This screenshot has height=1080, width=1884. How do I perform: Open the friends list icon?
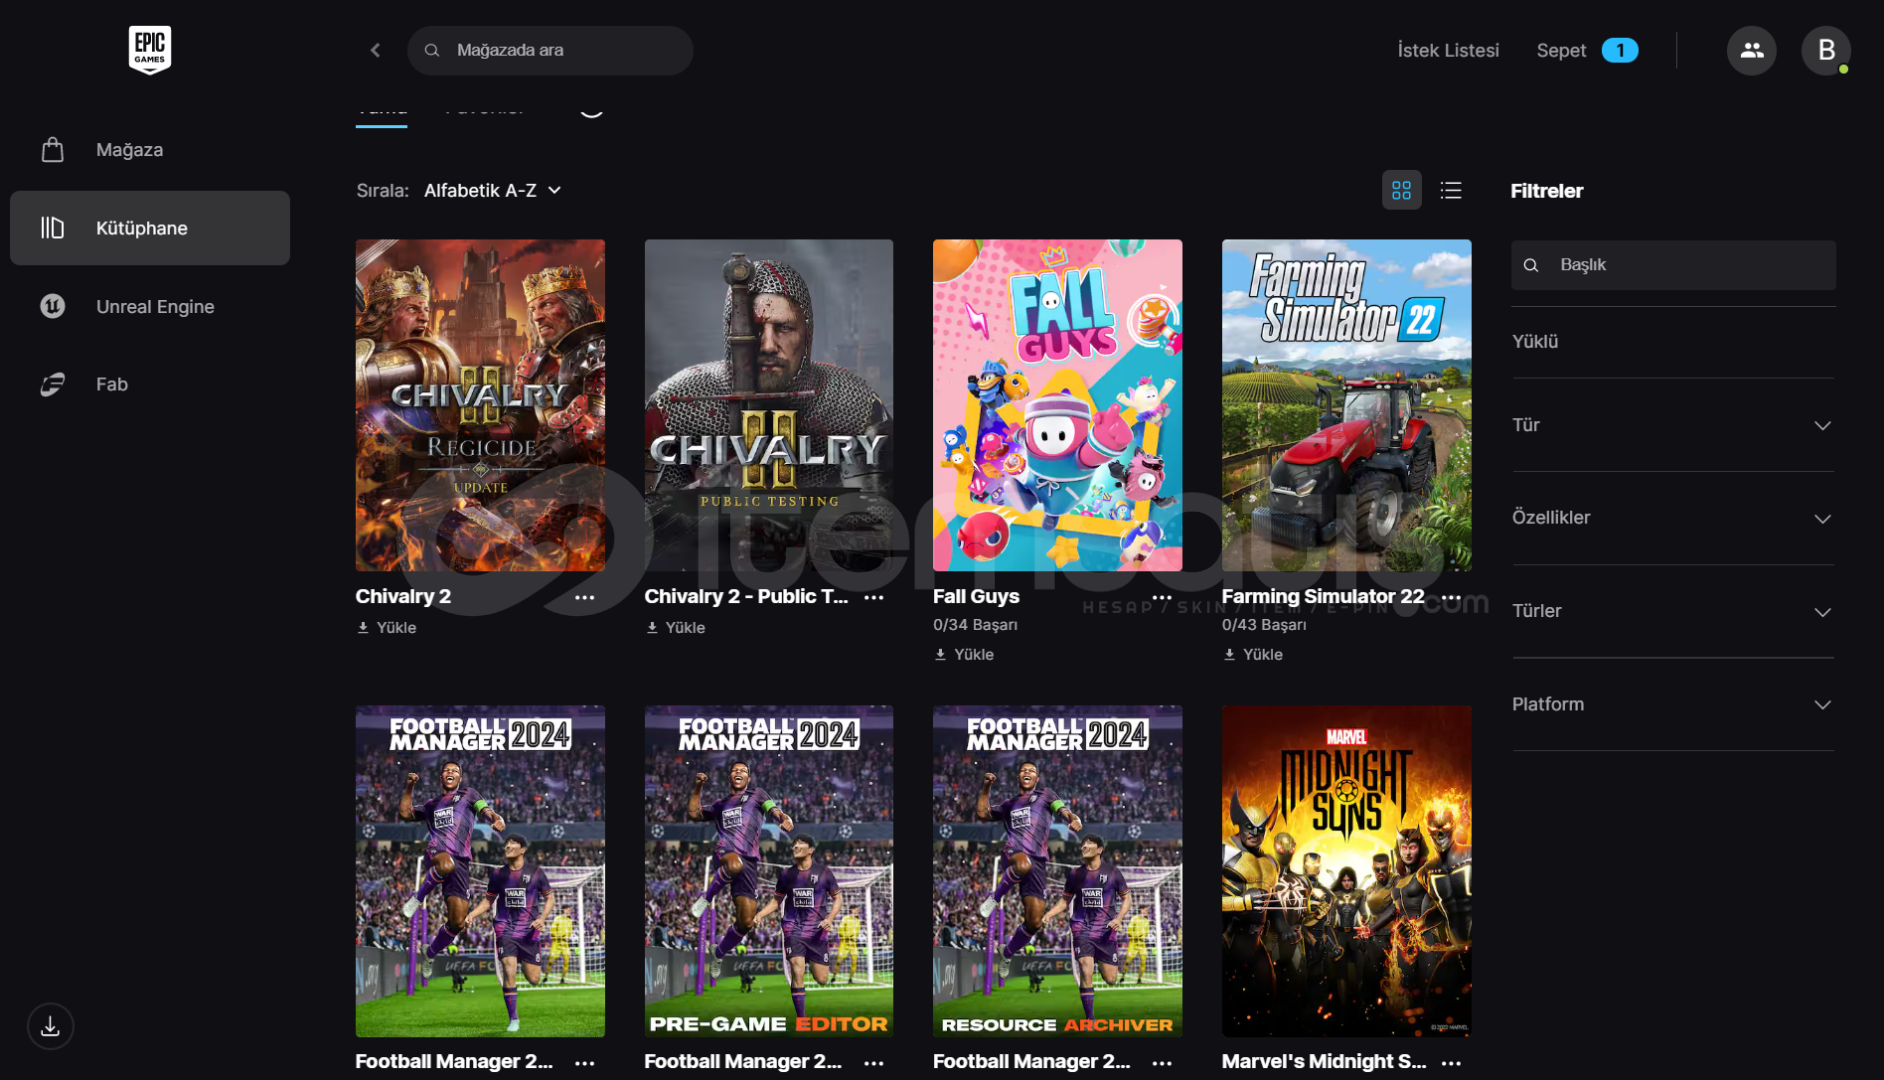[x=1751, y=50]
